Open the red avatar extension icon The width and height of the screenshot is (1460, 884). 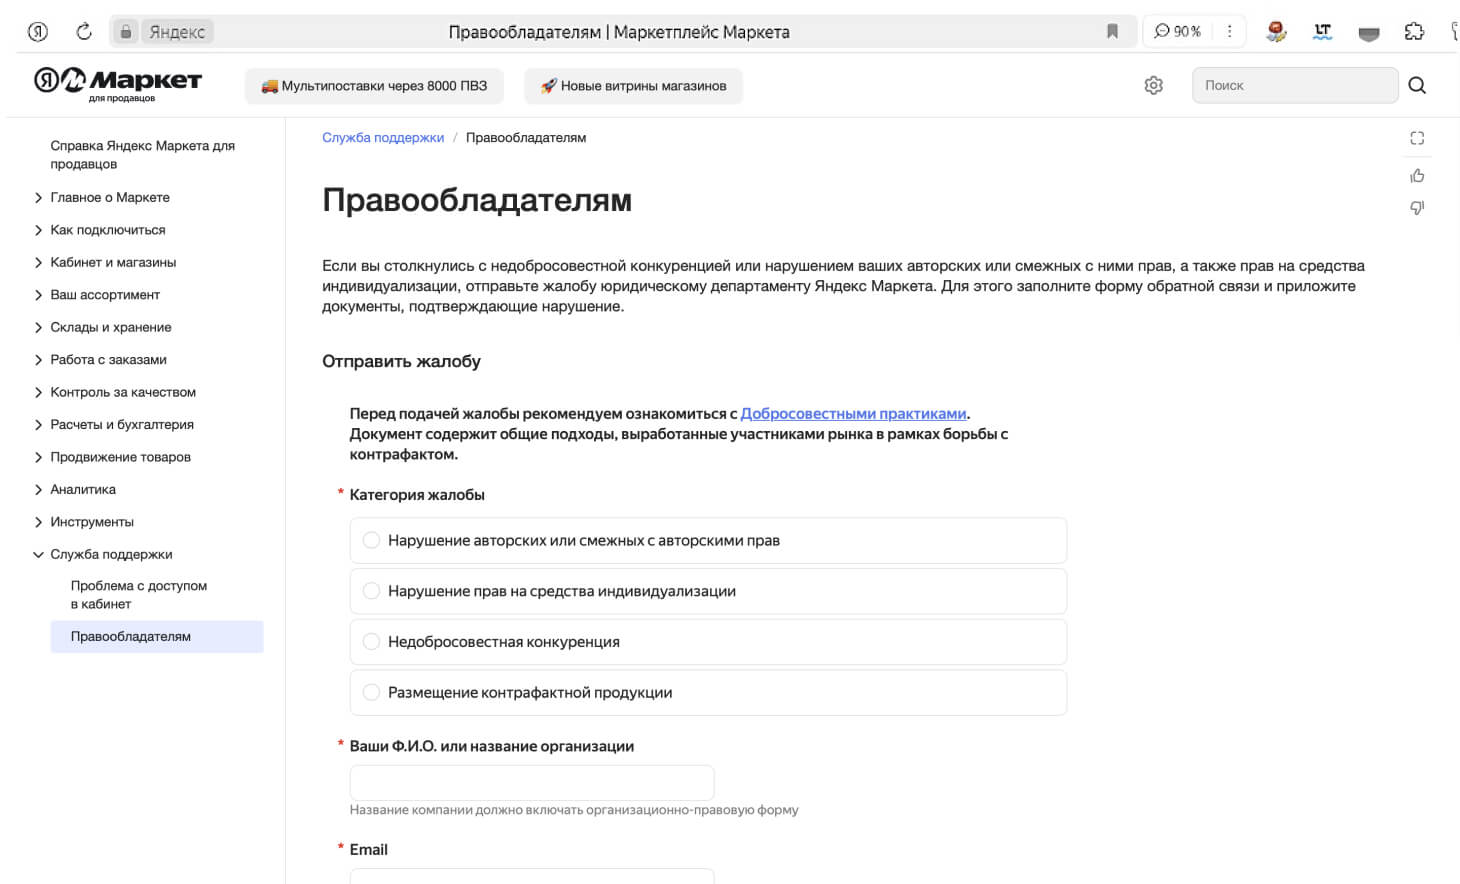1276,32
